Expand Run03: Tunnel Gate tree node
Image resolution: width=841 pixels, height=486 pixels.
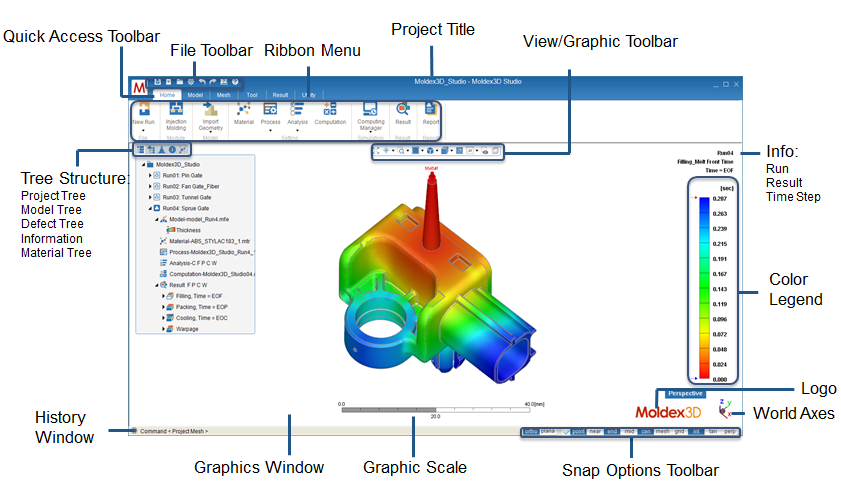[x=150, y=197]
